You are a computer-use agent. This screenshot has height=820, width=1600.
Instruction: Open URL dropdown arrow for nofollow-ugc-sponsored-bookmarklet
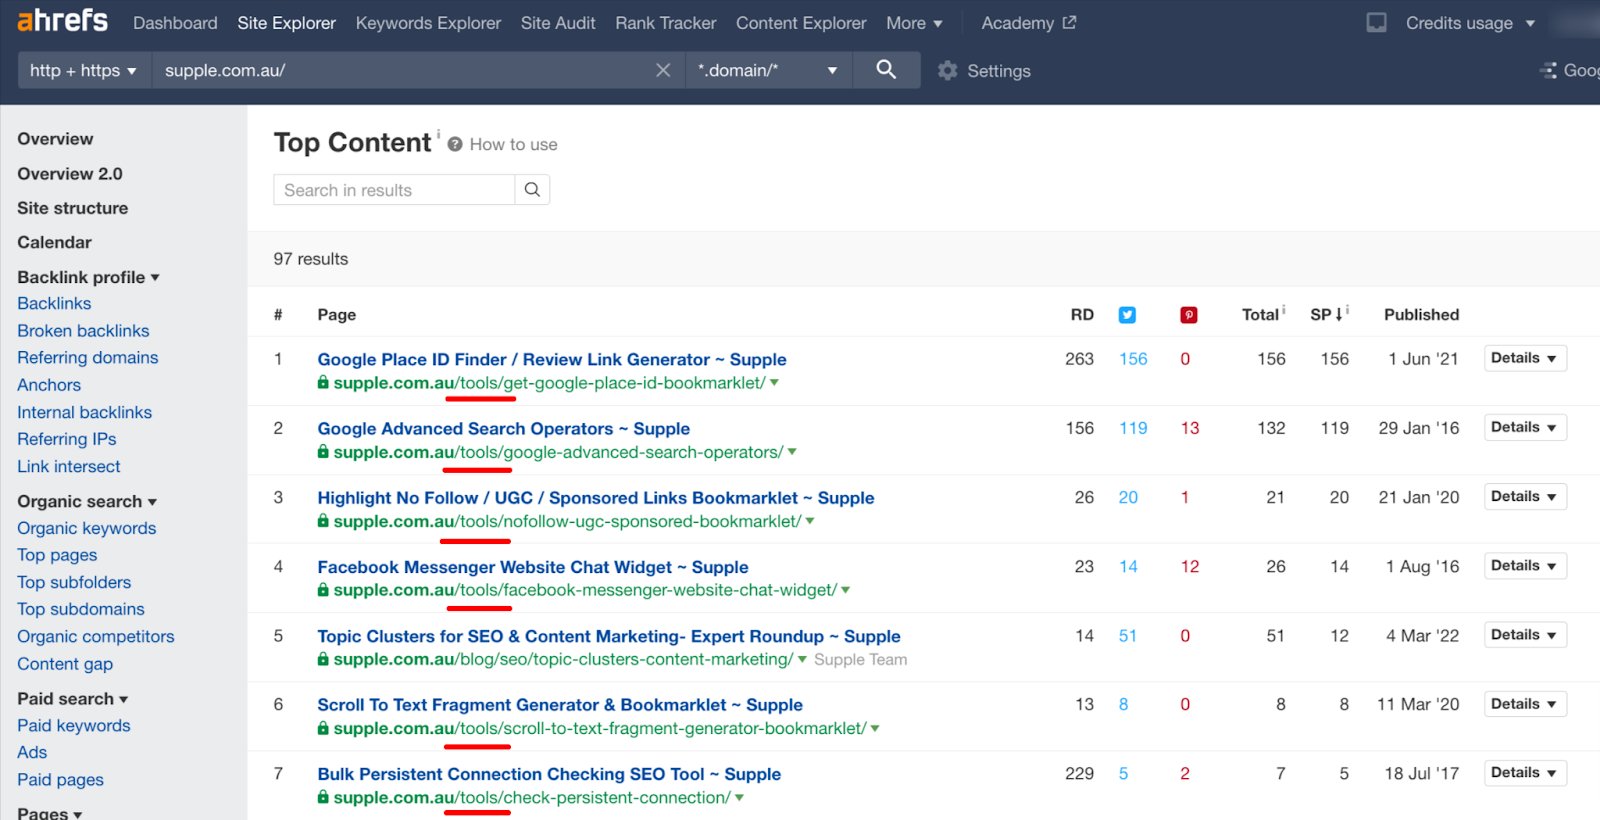pos(810,521)
